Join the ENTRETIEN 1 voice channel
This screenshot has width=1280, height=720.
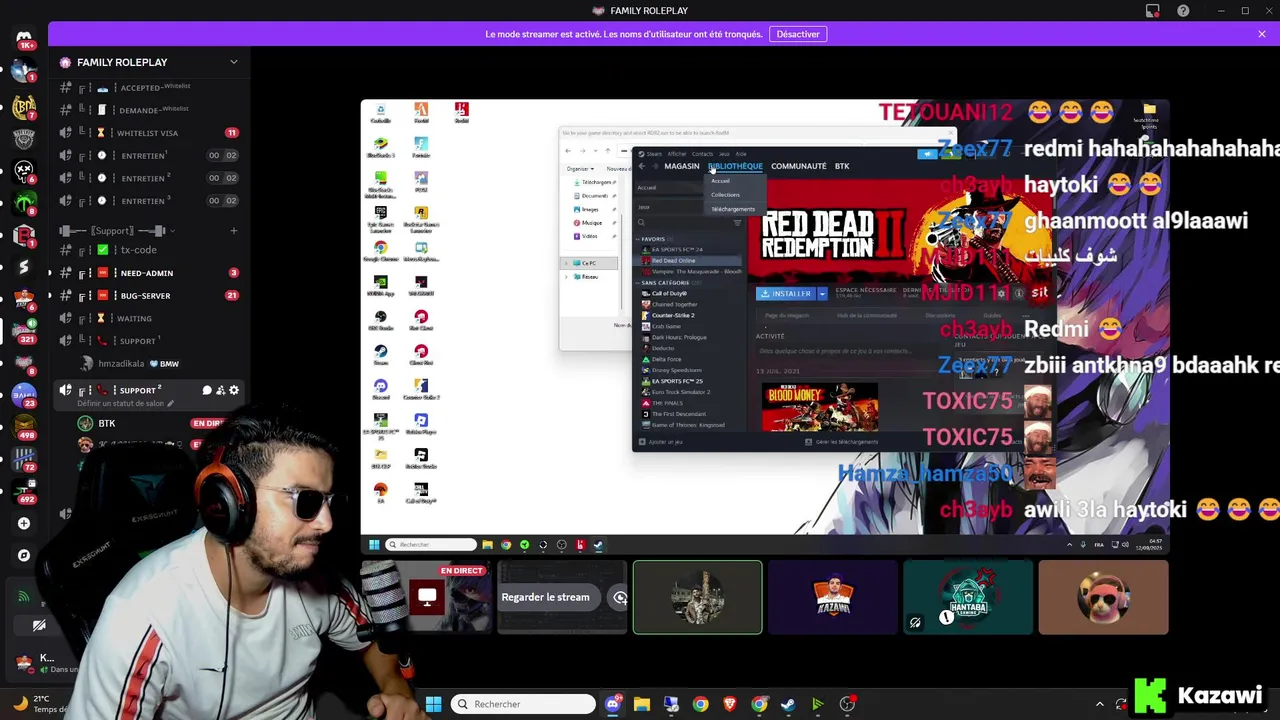click(x=150, y=156)
